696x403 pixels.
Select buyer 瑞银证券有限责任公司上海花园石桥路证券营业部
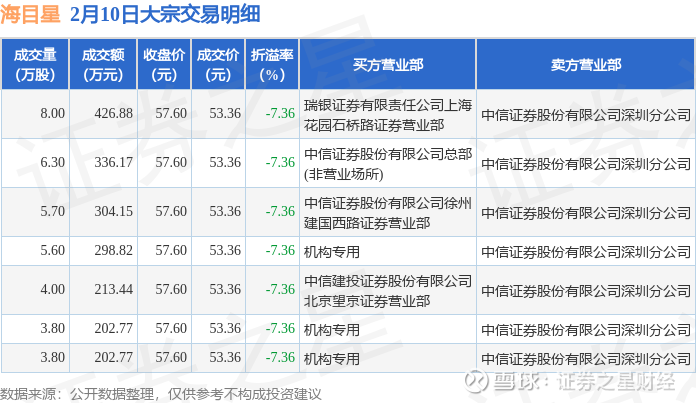click(x=388, y=115)
